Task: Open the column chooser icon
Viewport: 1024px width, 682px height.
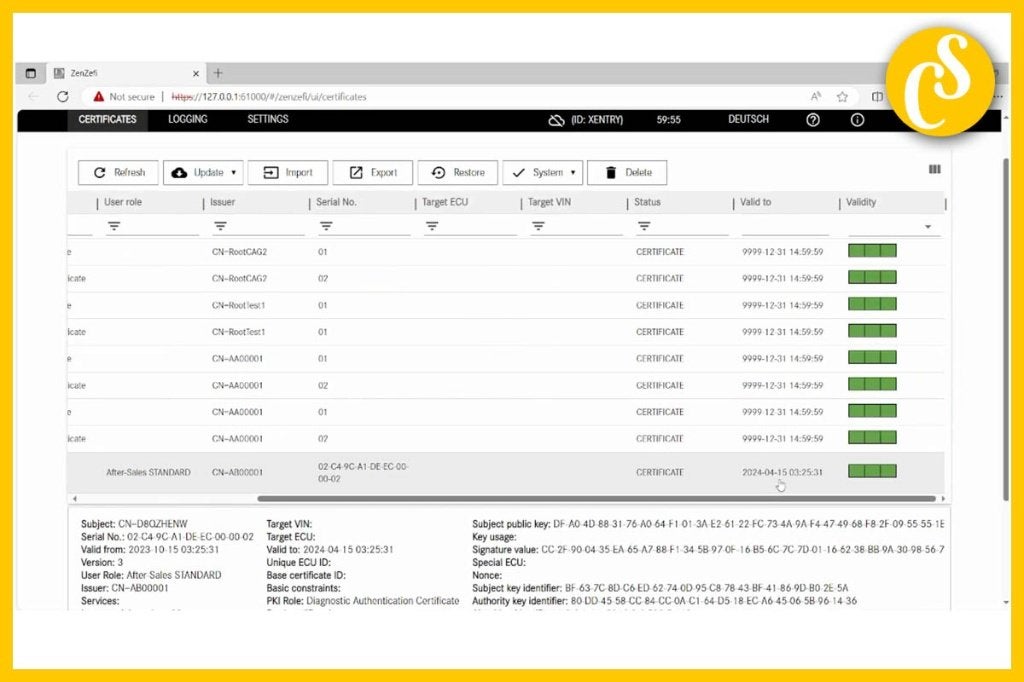Action: click(935, 170)
